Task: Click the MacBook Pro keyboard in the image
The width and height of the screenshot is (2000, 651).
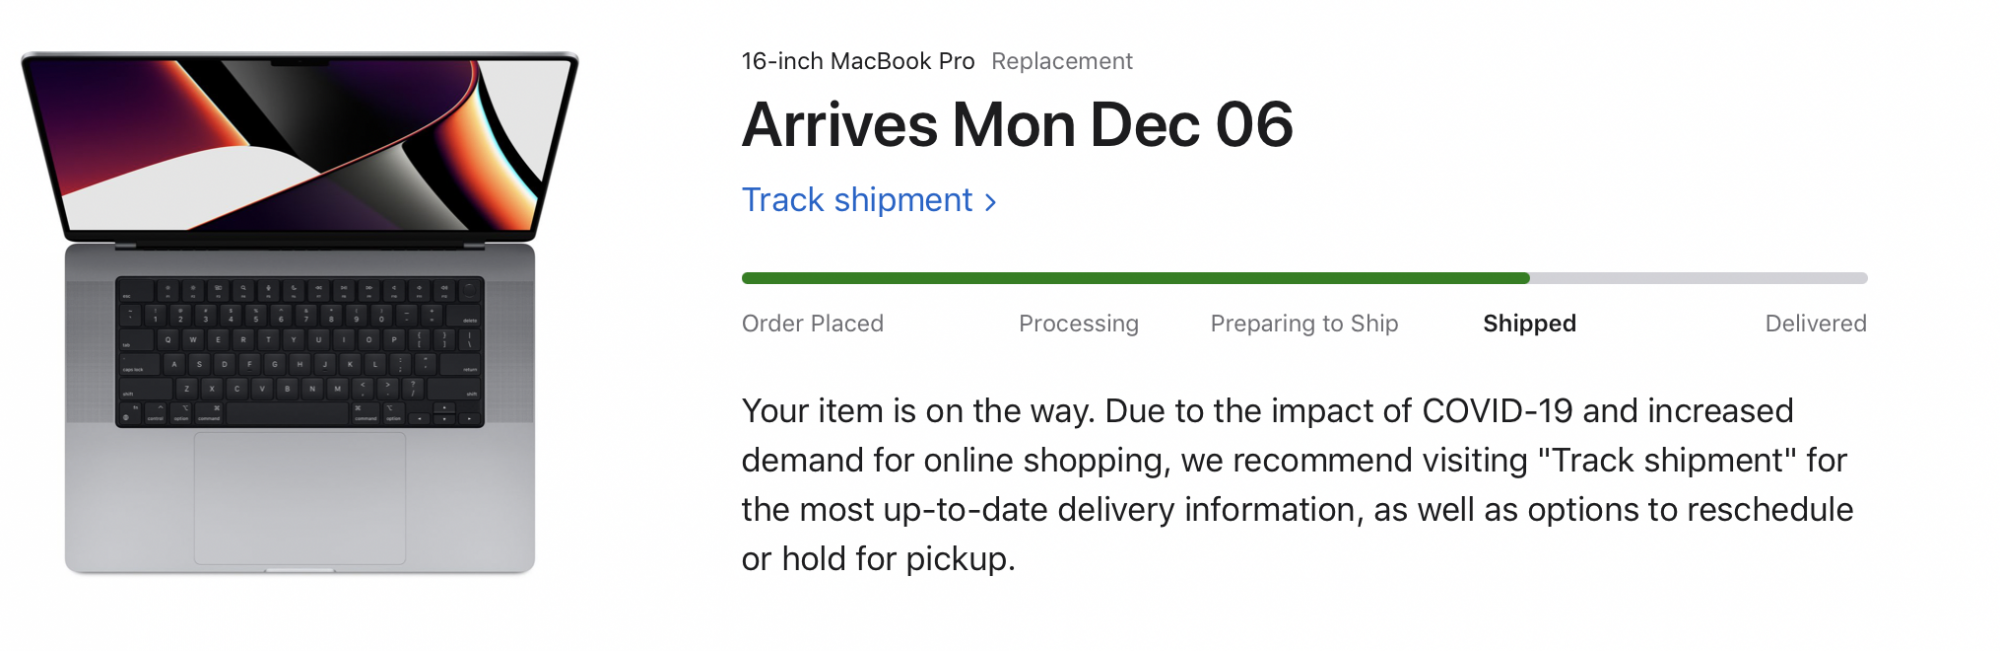Action: tap(299, 351)
